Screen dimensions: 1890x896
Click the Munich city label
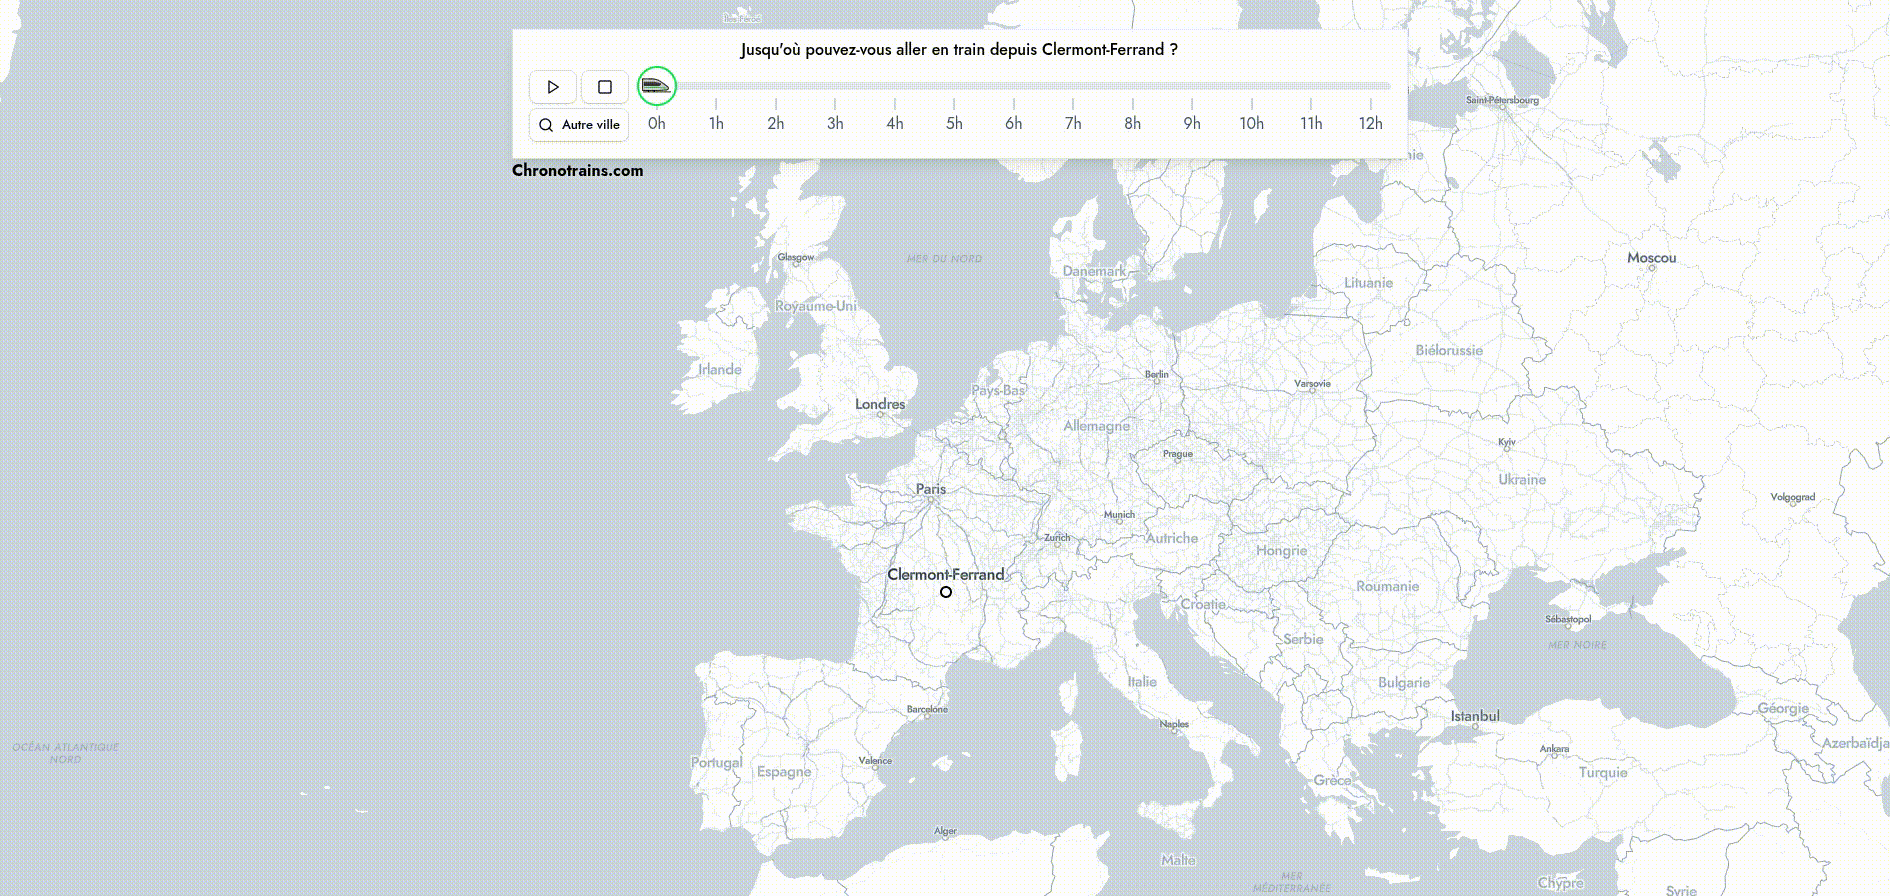coord(1119,515)
